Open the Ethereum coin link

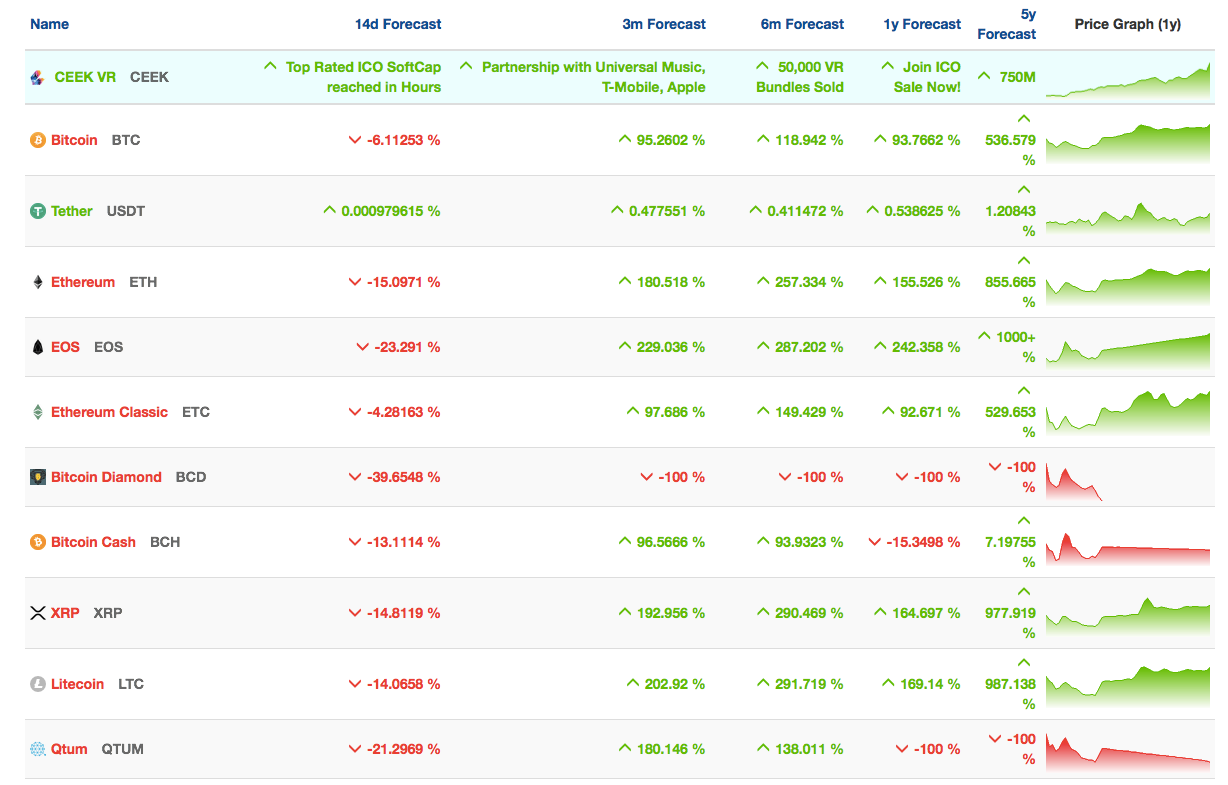[x=83, y=282]
